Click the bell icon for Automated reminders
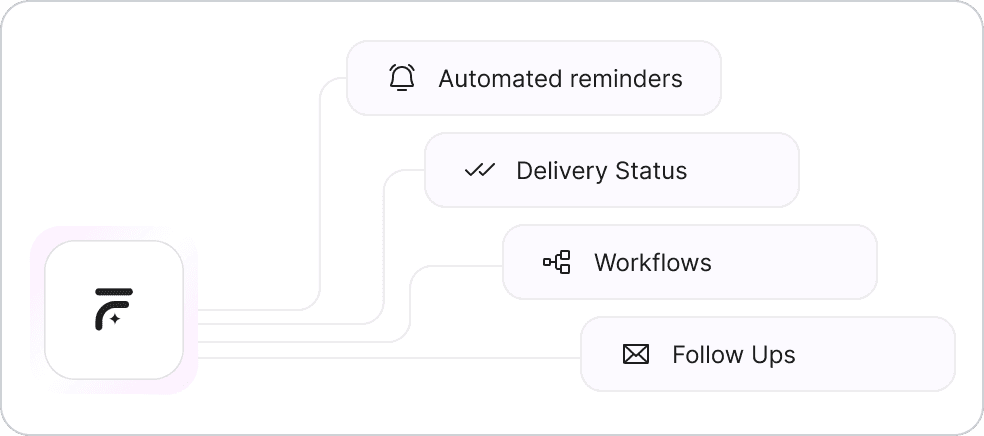Screen dimensions: 984x436 pos(401,78)
